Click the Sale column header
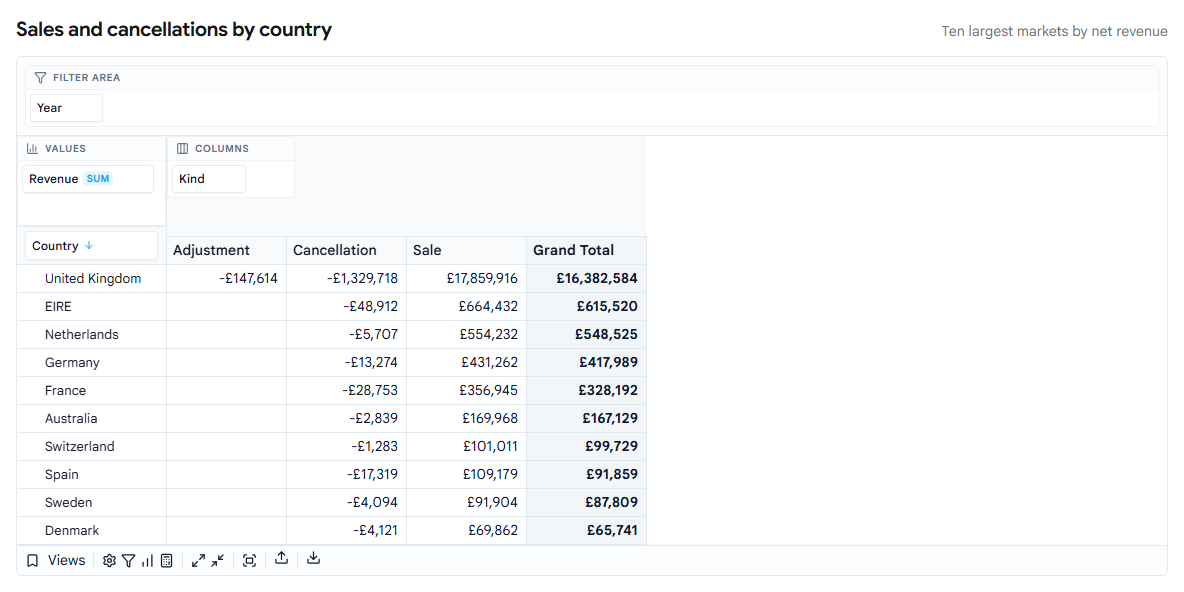 point(467,250)
